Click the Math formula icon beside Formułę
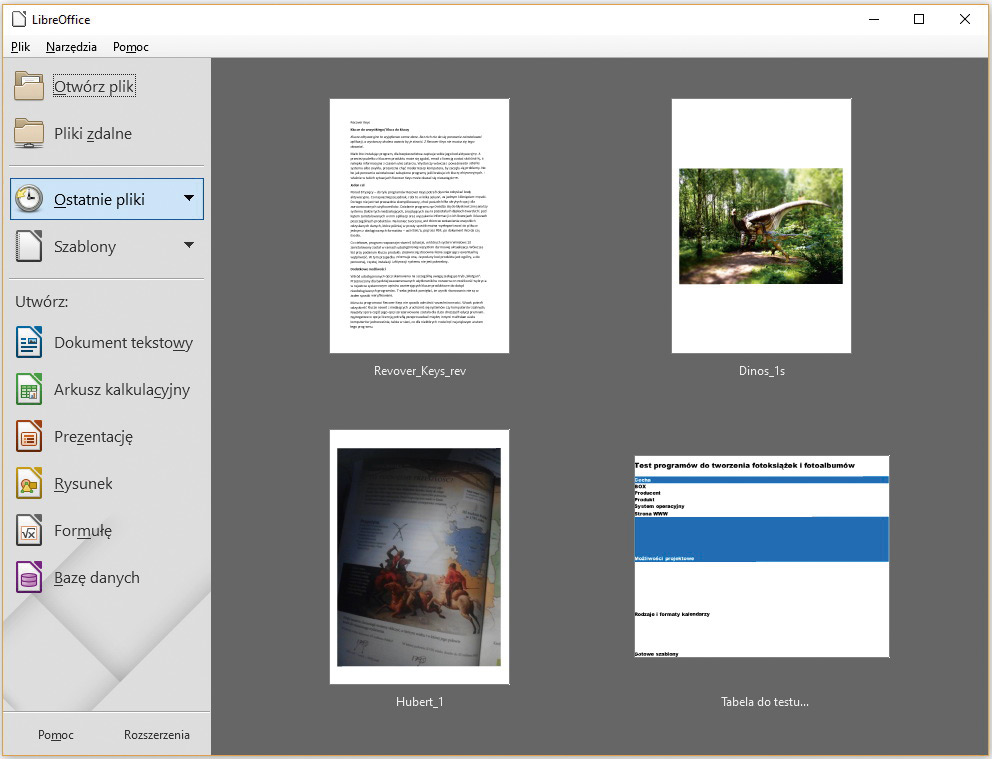992x759 pixels. coord(29,531)
